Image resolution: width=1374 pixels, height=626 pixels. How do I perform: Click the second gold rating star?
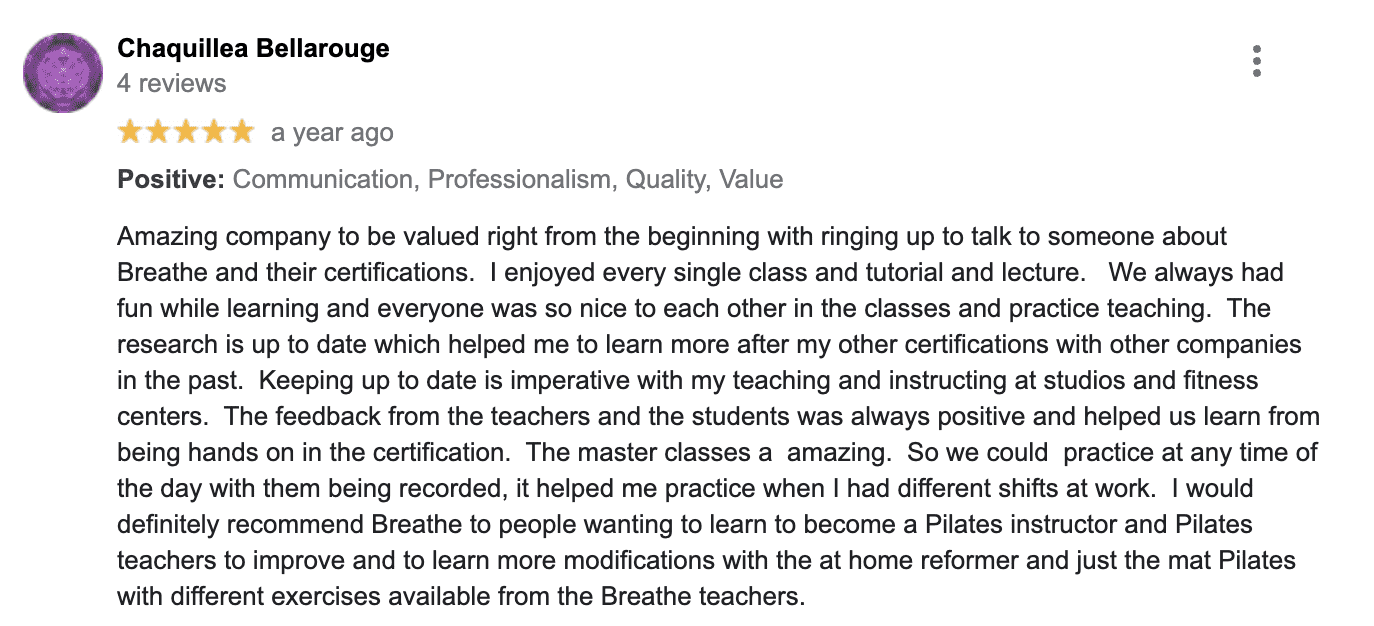pos(158,132)
